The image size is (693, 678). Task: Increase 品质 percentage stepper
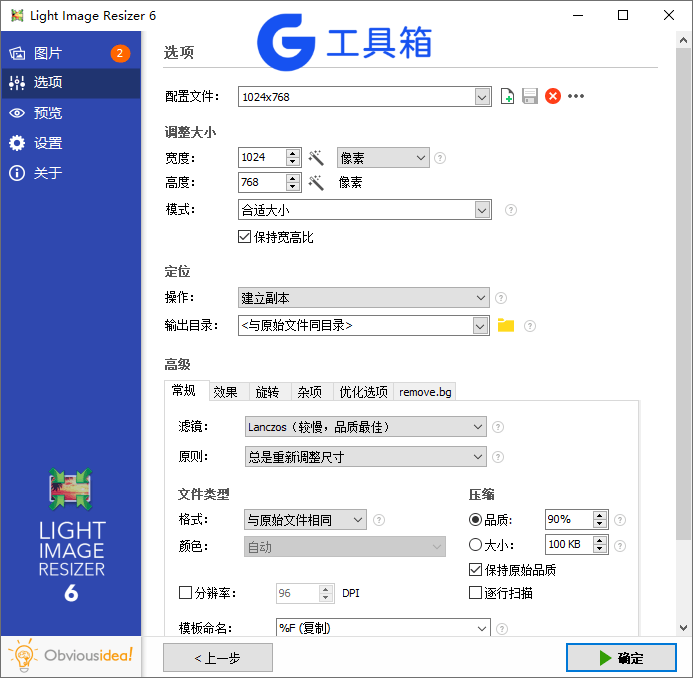click(x=599, y=515)
